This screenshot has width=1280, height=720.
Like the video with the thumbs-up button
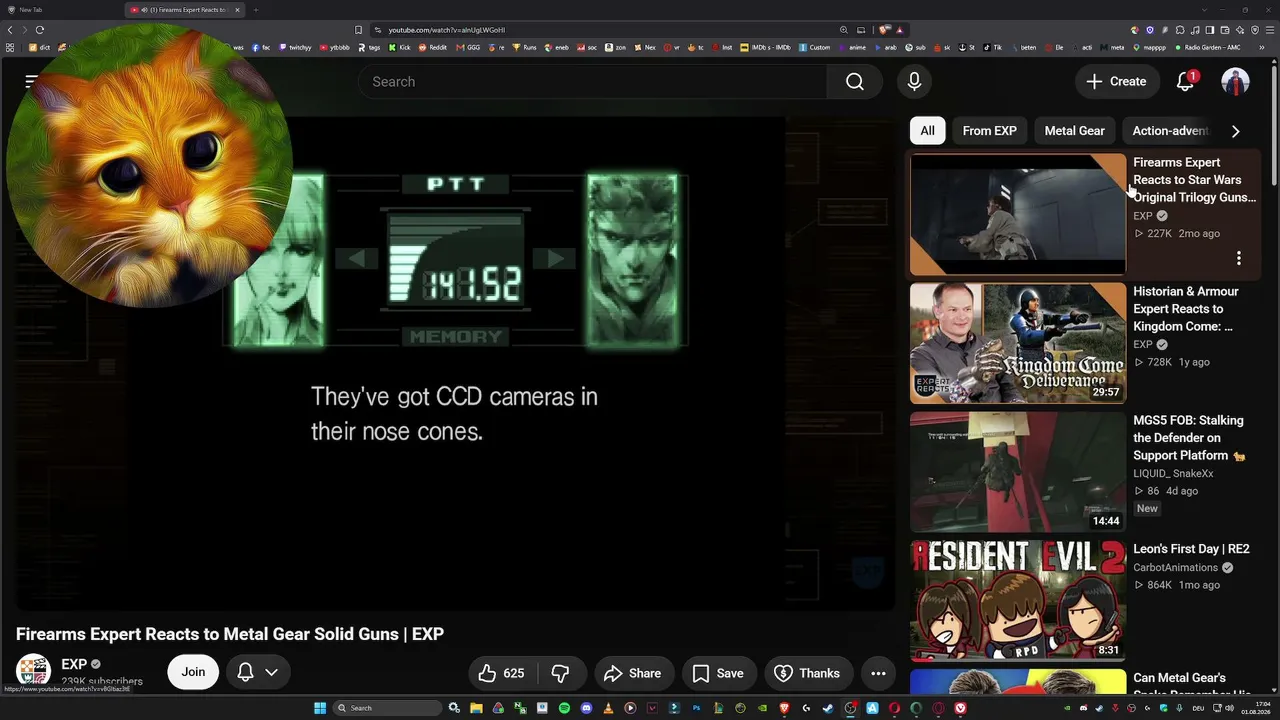501,673
